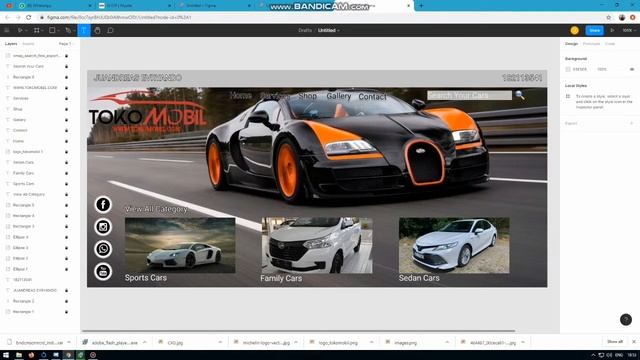
Task: Click the Drafts breadcrumb link
Action: [305, 30]
